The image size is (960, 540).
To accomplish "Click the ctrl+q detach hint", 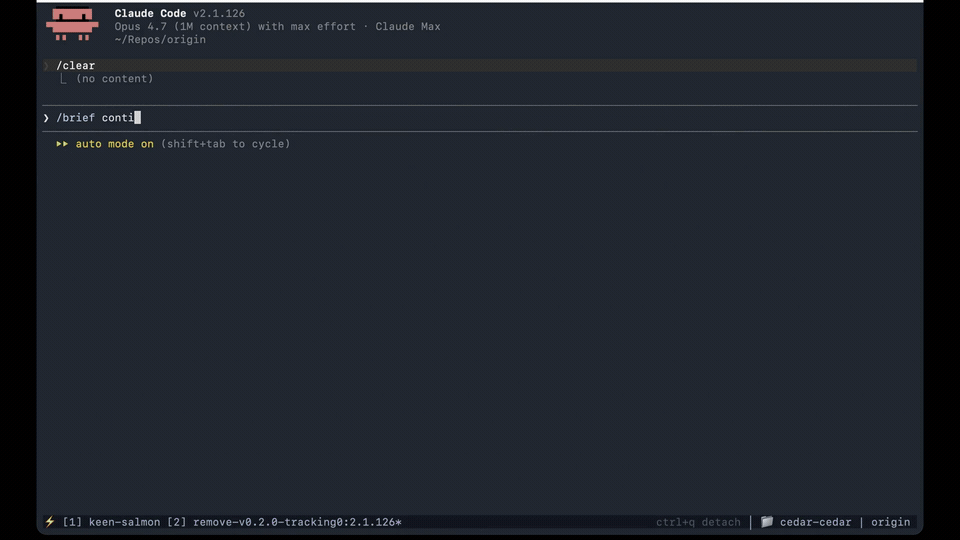I will point(698,522).
